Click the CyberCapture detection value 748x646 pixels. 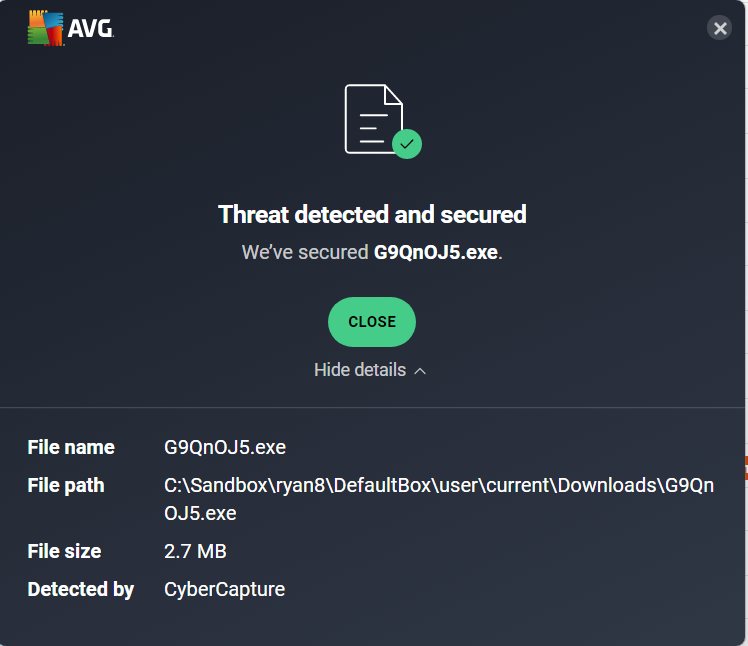coord(224,589)
